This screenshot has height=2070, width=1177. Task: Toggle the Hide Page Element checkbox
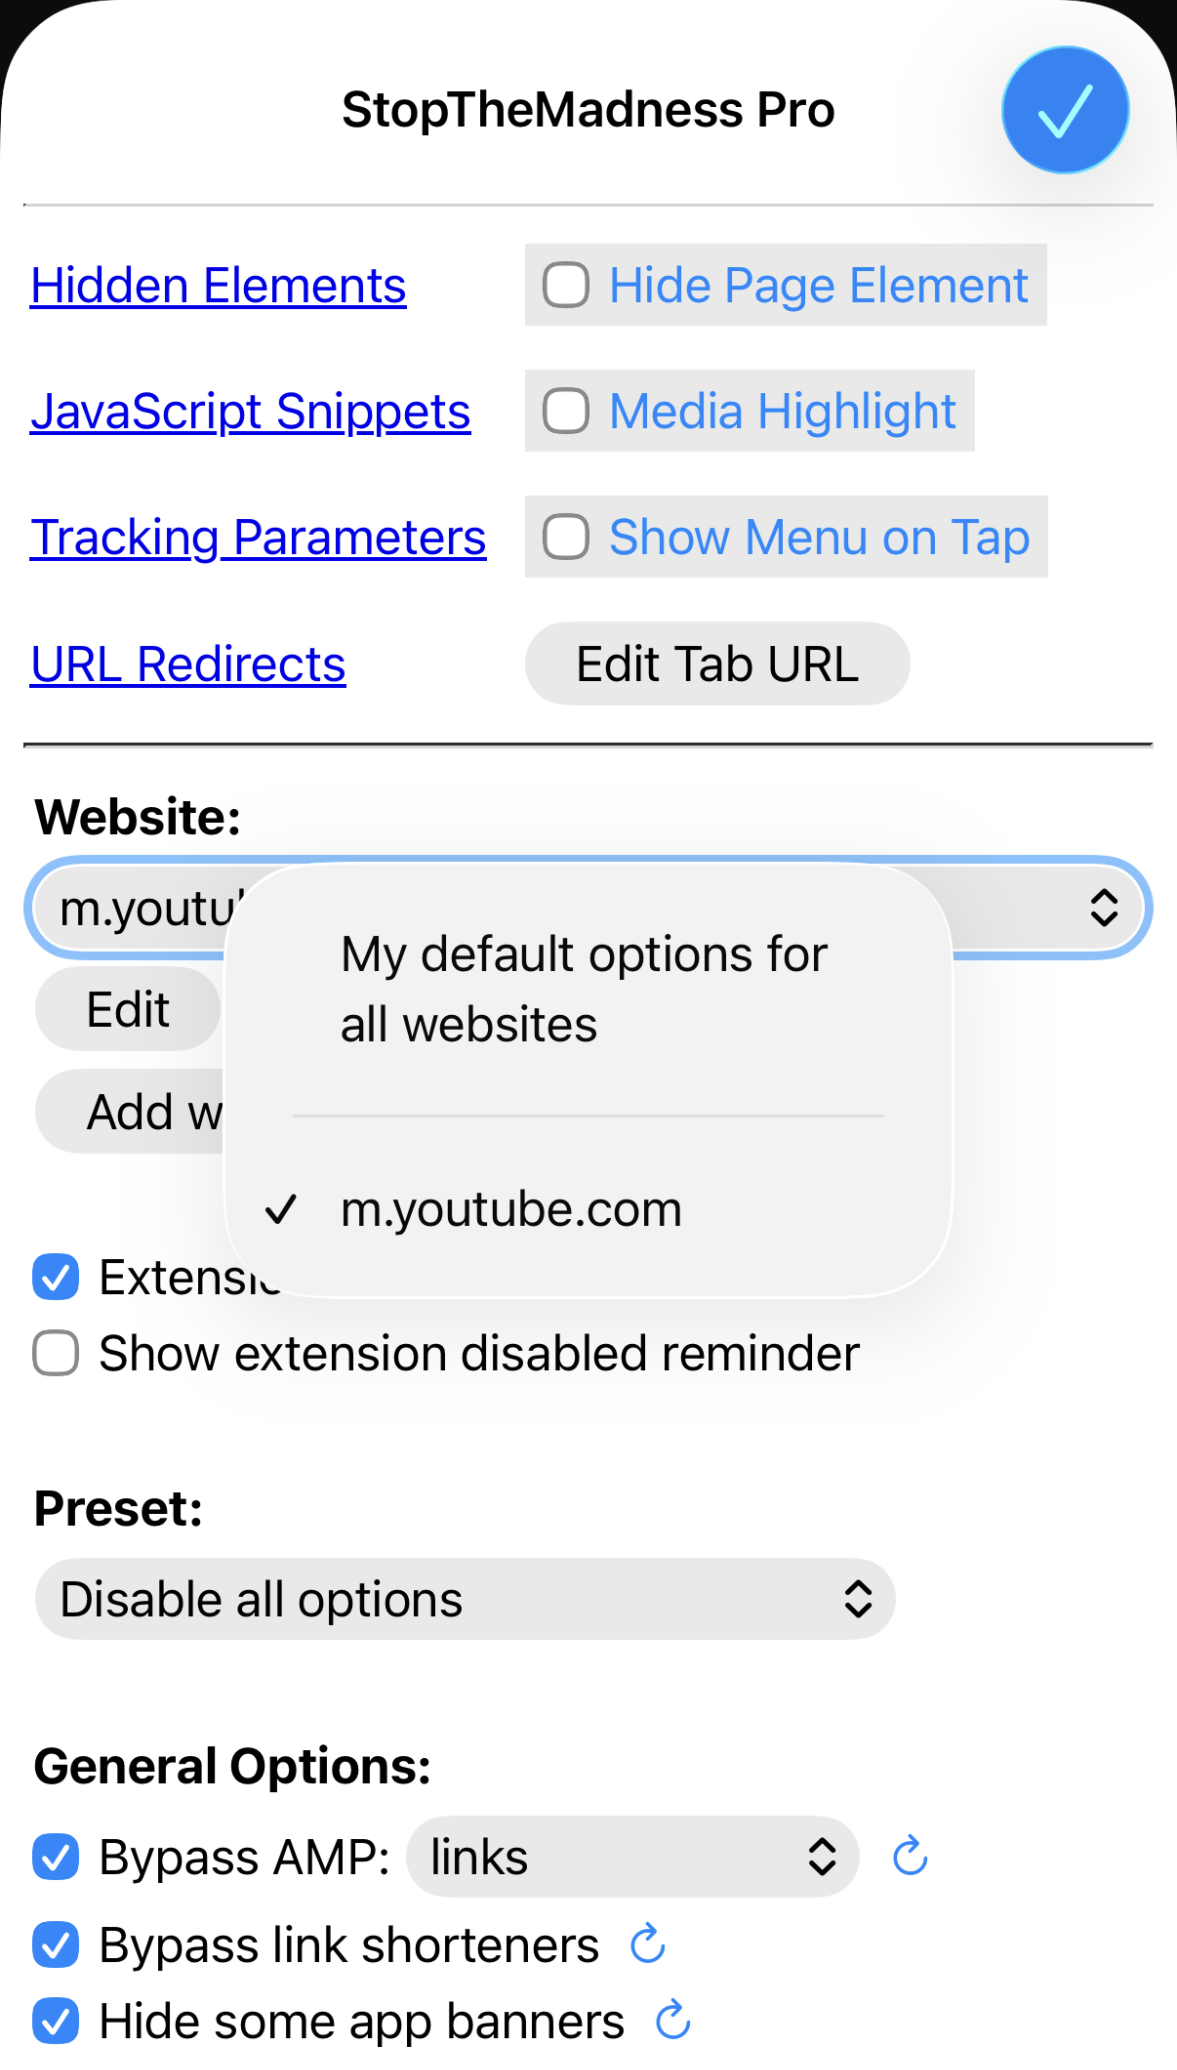click(x=566, y=285)
